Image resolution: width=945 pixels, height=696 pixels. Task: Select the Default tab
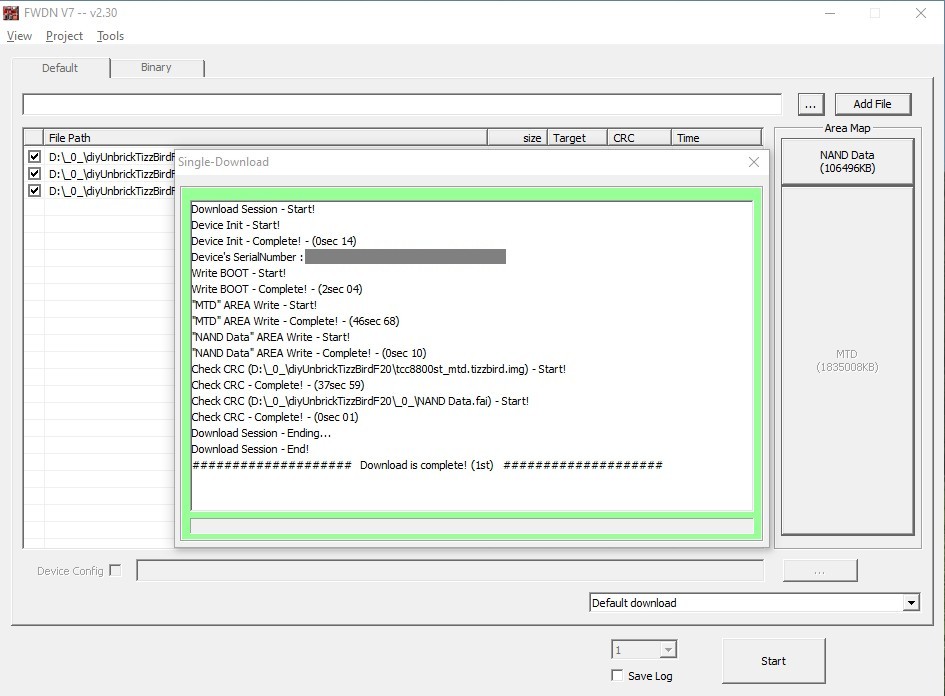tap(60, 68)
